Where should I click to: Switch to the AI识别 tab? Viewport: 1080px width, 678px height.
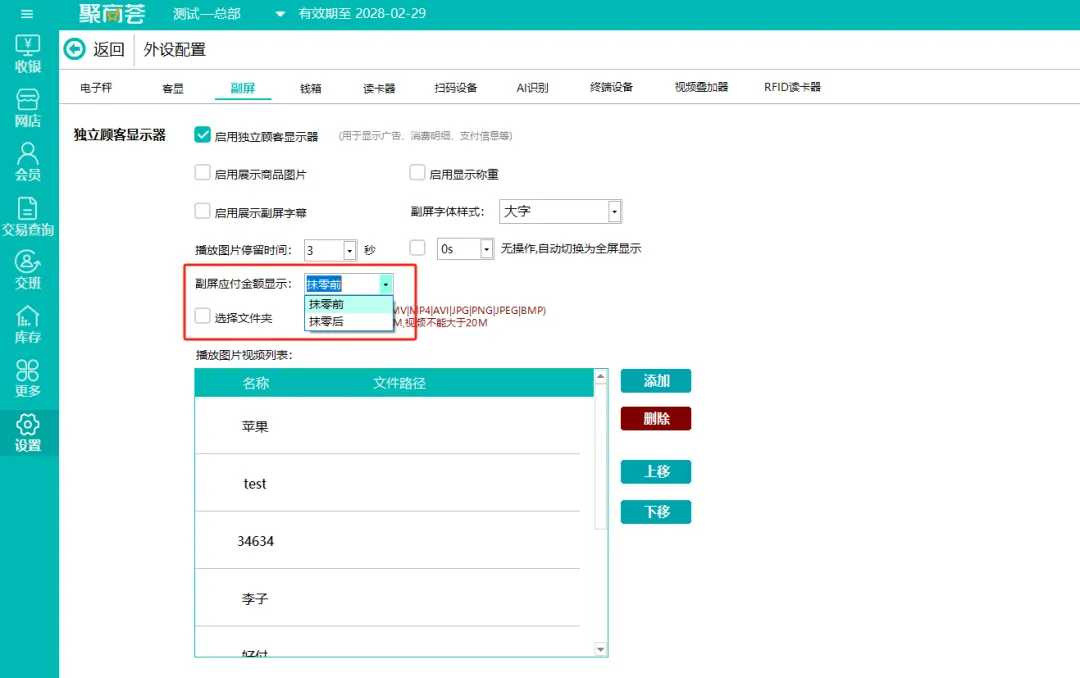[x=532, y=88]
